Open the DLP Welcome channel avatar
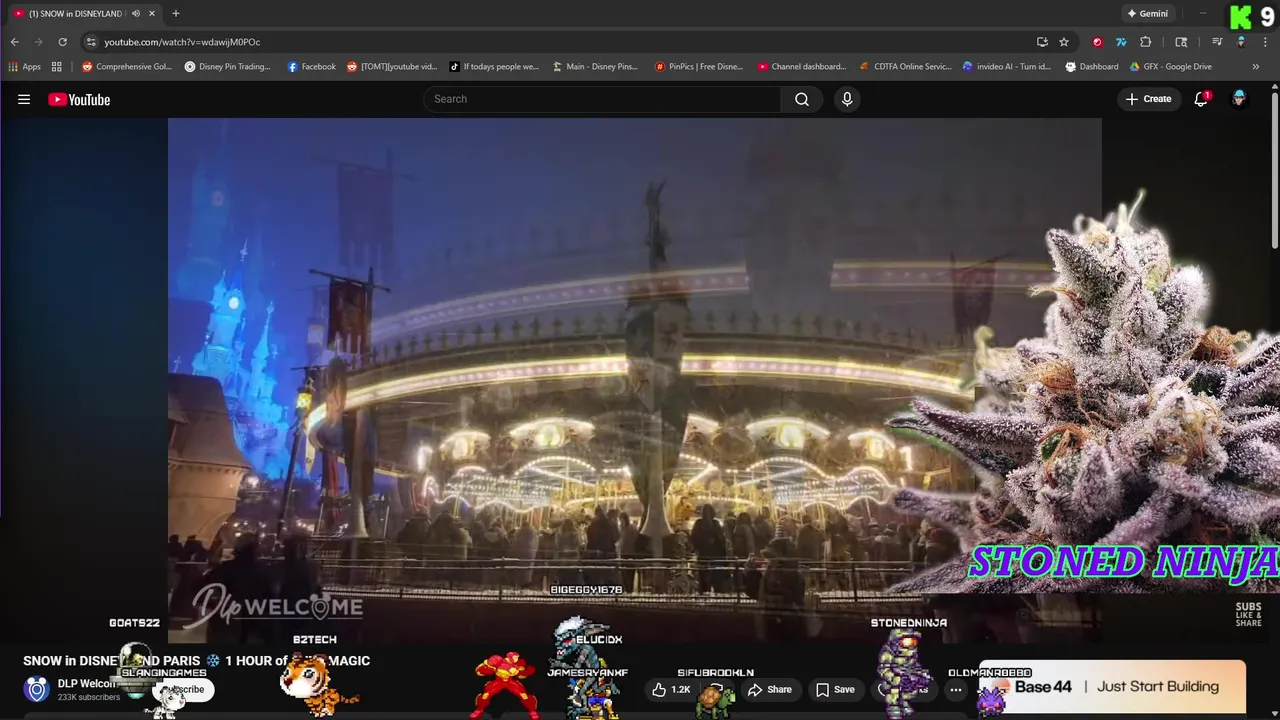The image size is (1280, 720). [37, 689]
